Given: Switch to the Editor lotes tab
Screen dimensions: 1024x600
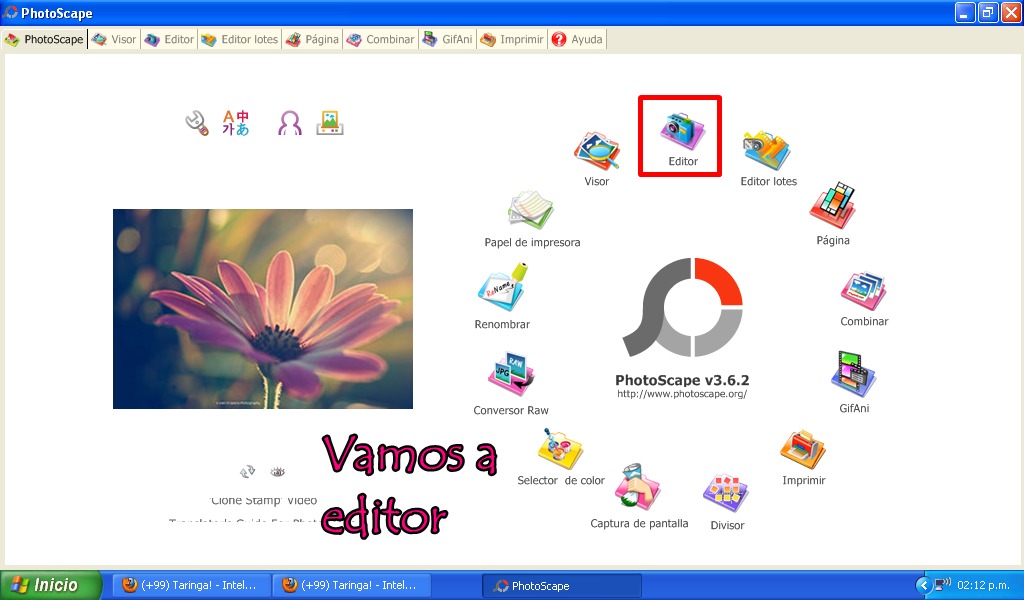Looking at the screenshot, I should point(240,39).
